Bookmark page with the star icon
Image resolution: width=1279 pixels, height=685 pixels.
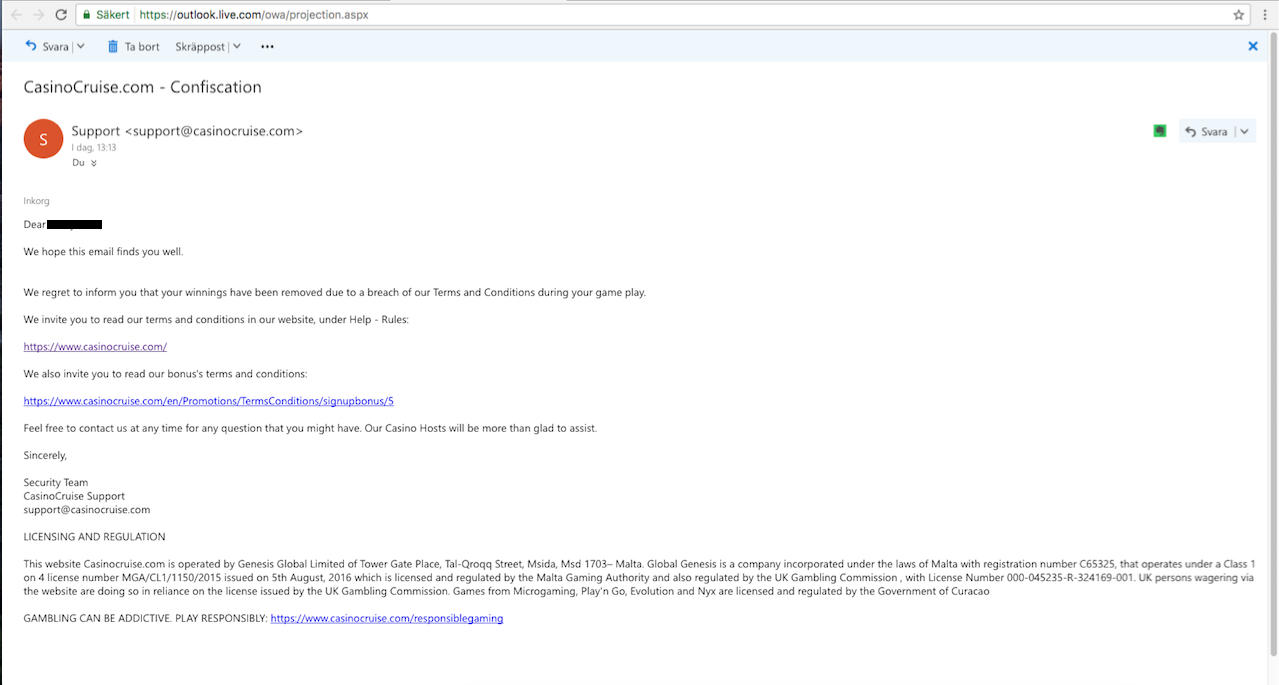1239,15
